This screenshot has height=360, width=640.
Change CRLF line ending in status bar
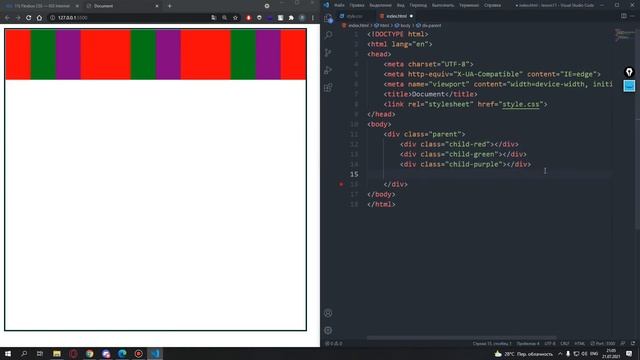(x=565, y=344)
